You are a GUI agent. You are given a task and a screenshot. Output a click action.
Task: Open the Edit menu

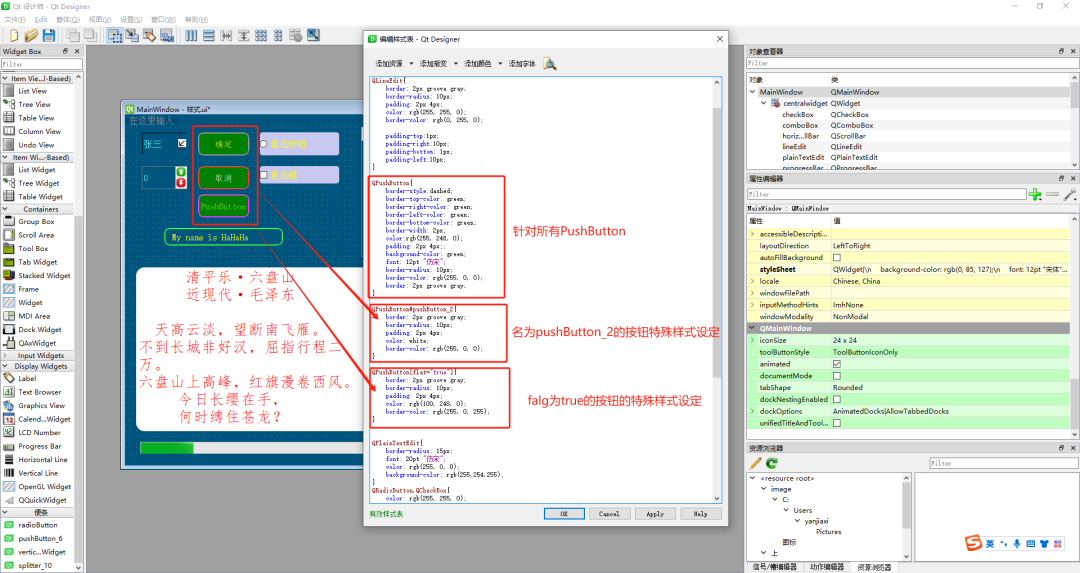[x=41, y=19]
